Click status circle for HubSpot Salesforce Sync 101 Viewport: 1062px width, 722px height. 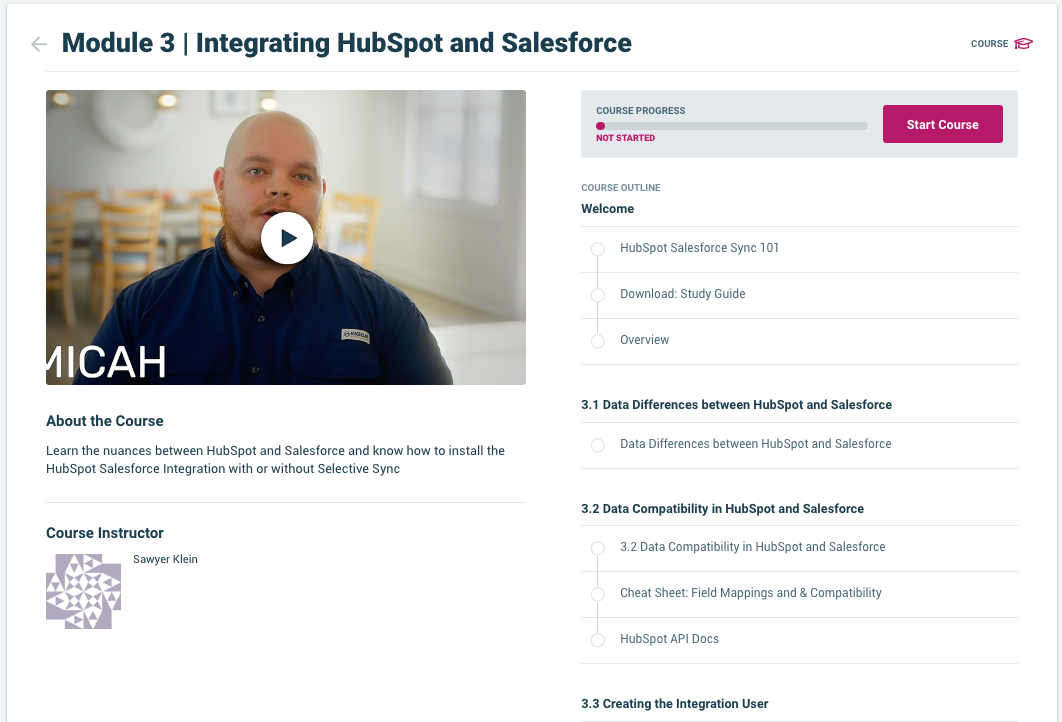[597, 249]
